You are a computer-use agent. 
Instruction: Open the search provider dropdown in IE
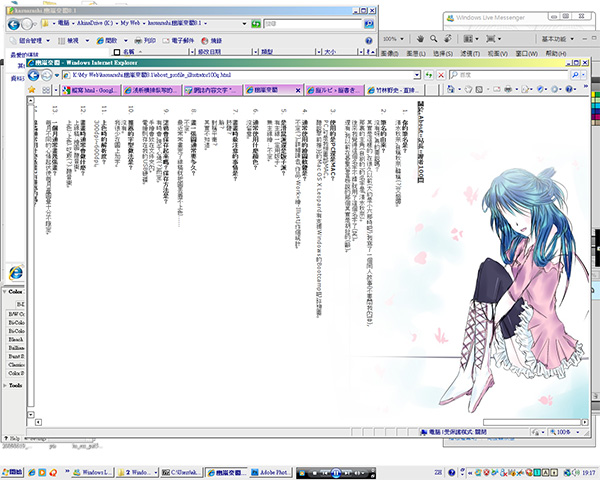pyautogui.click(x=584, y=75)
